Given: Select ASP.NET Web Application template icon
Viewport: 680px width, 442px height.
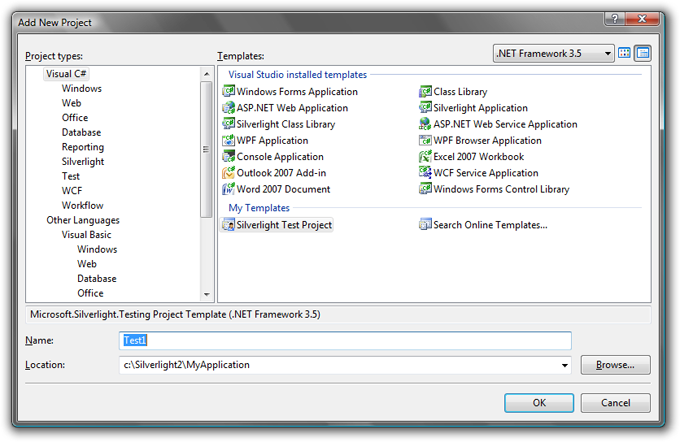Looking at the screenshot, I should click(x=228, y=108).
